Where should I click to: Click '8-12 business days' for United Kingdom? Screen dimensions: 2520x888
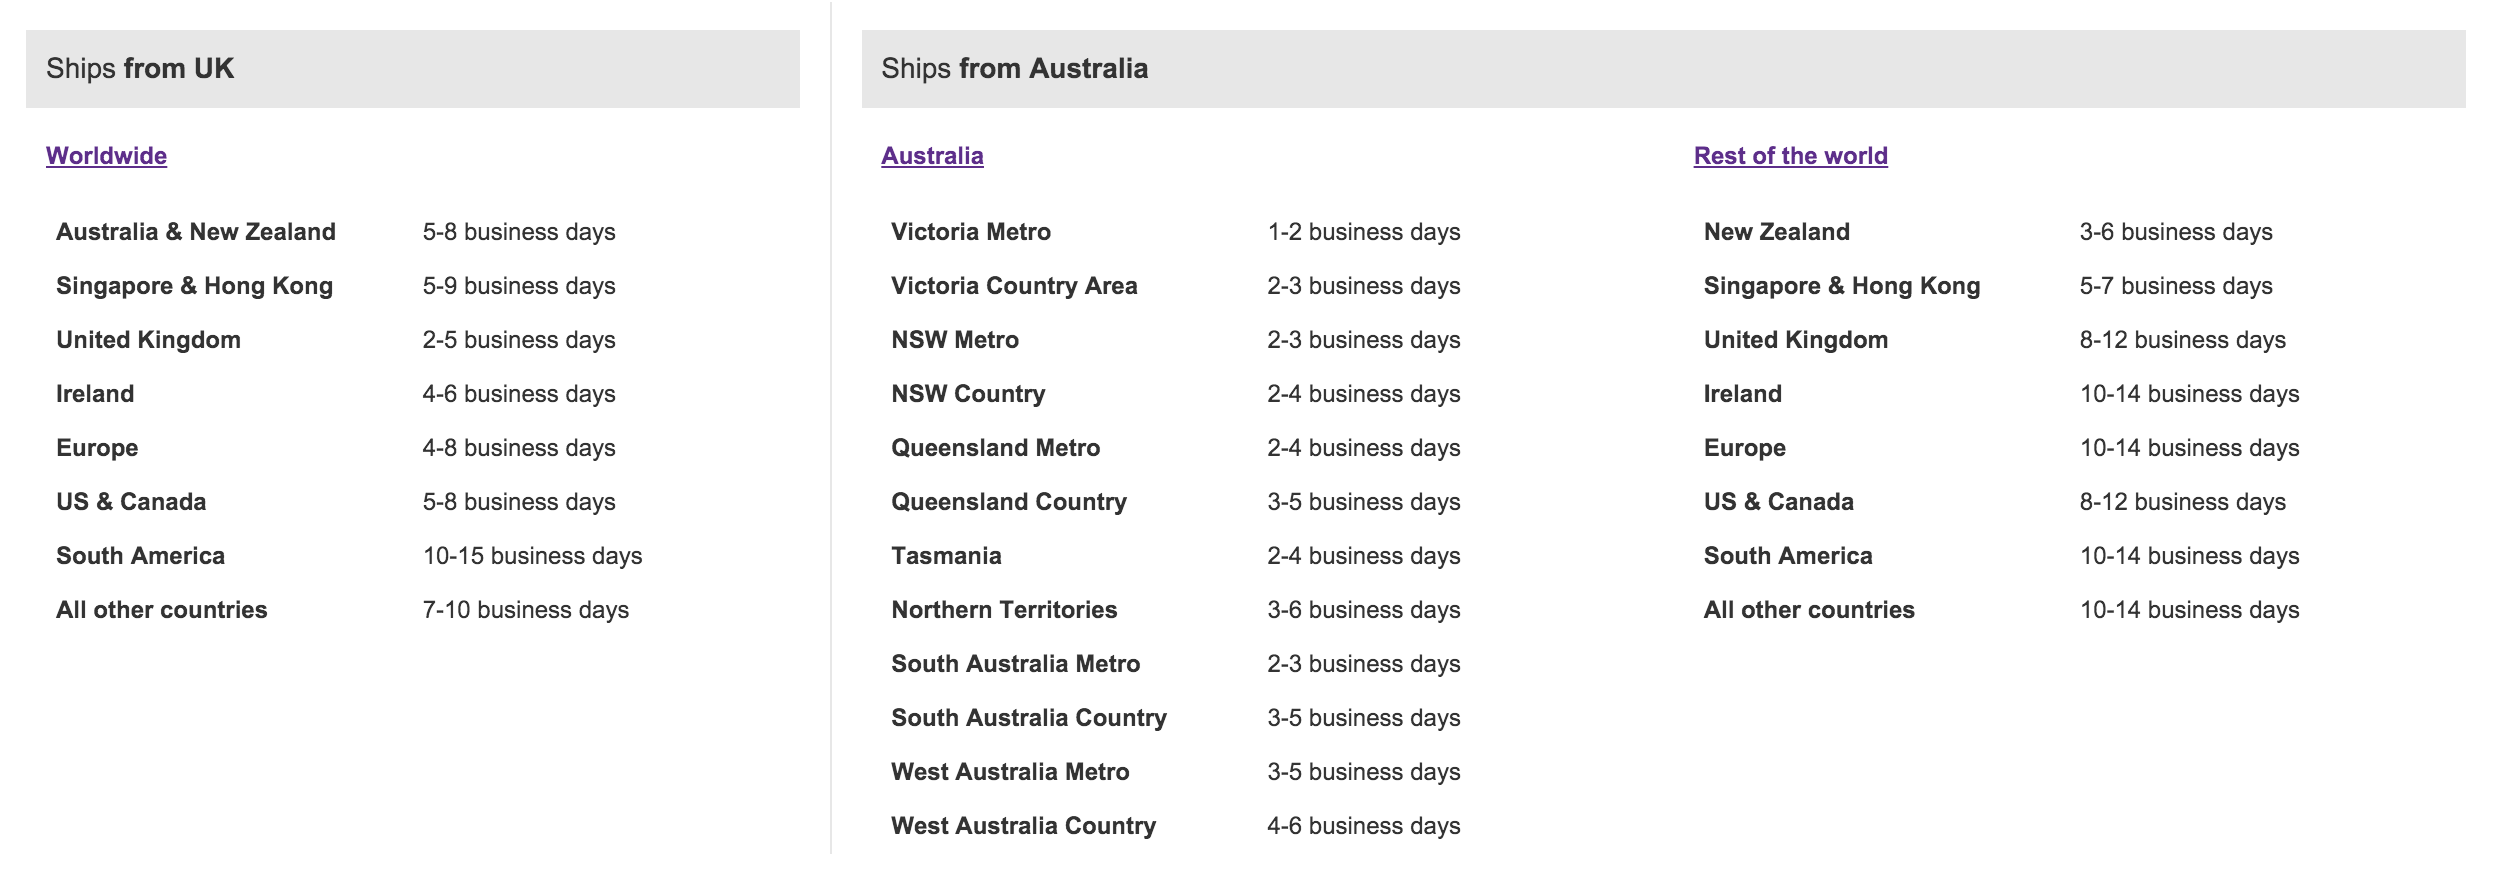click(x=2183, y=340)
